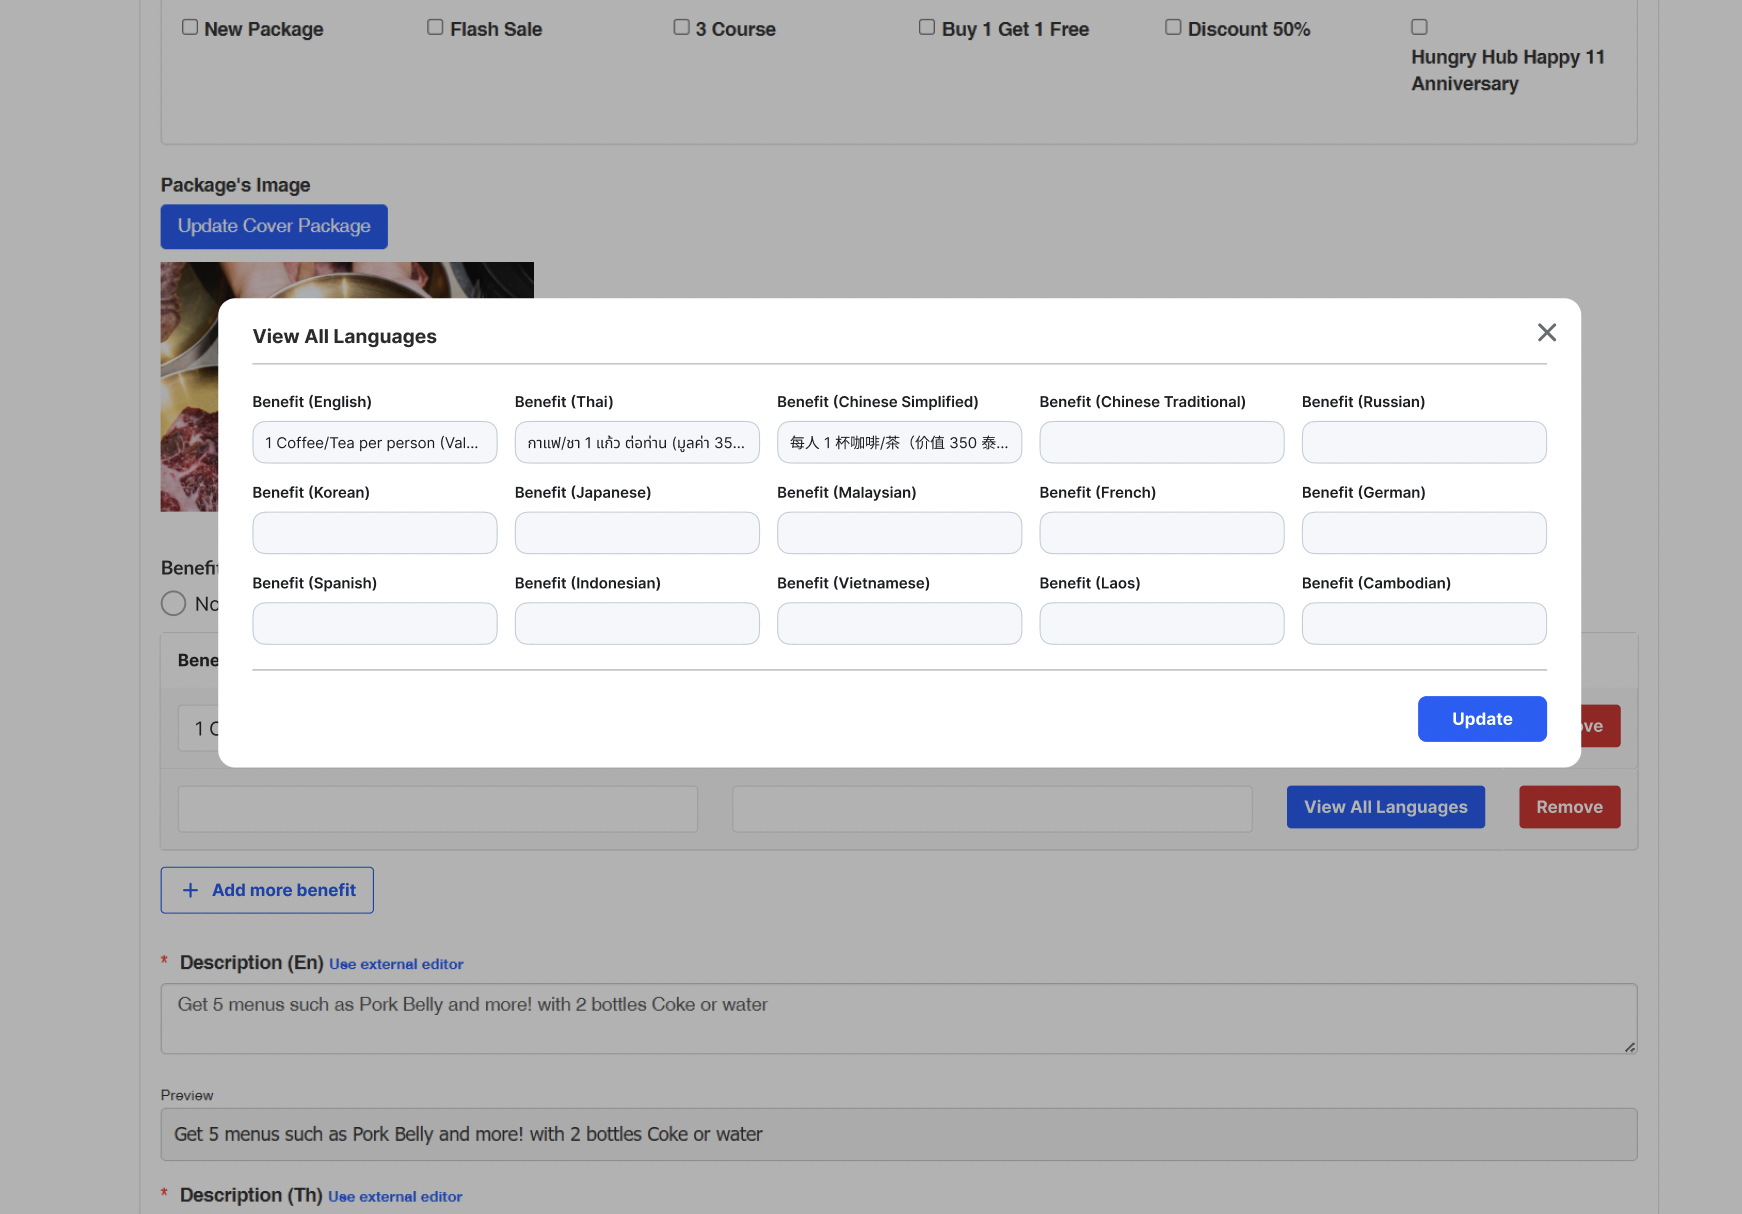Close the View All Languages dialog

coord(1546,333)
